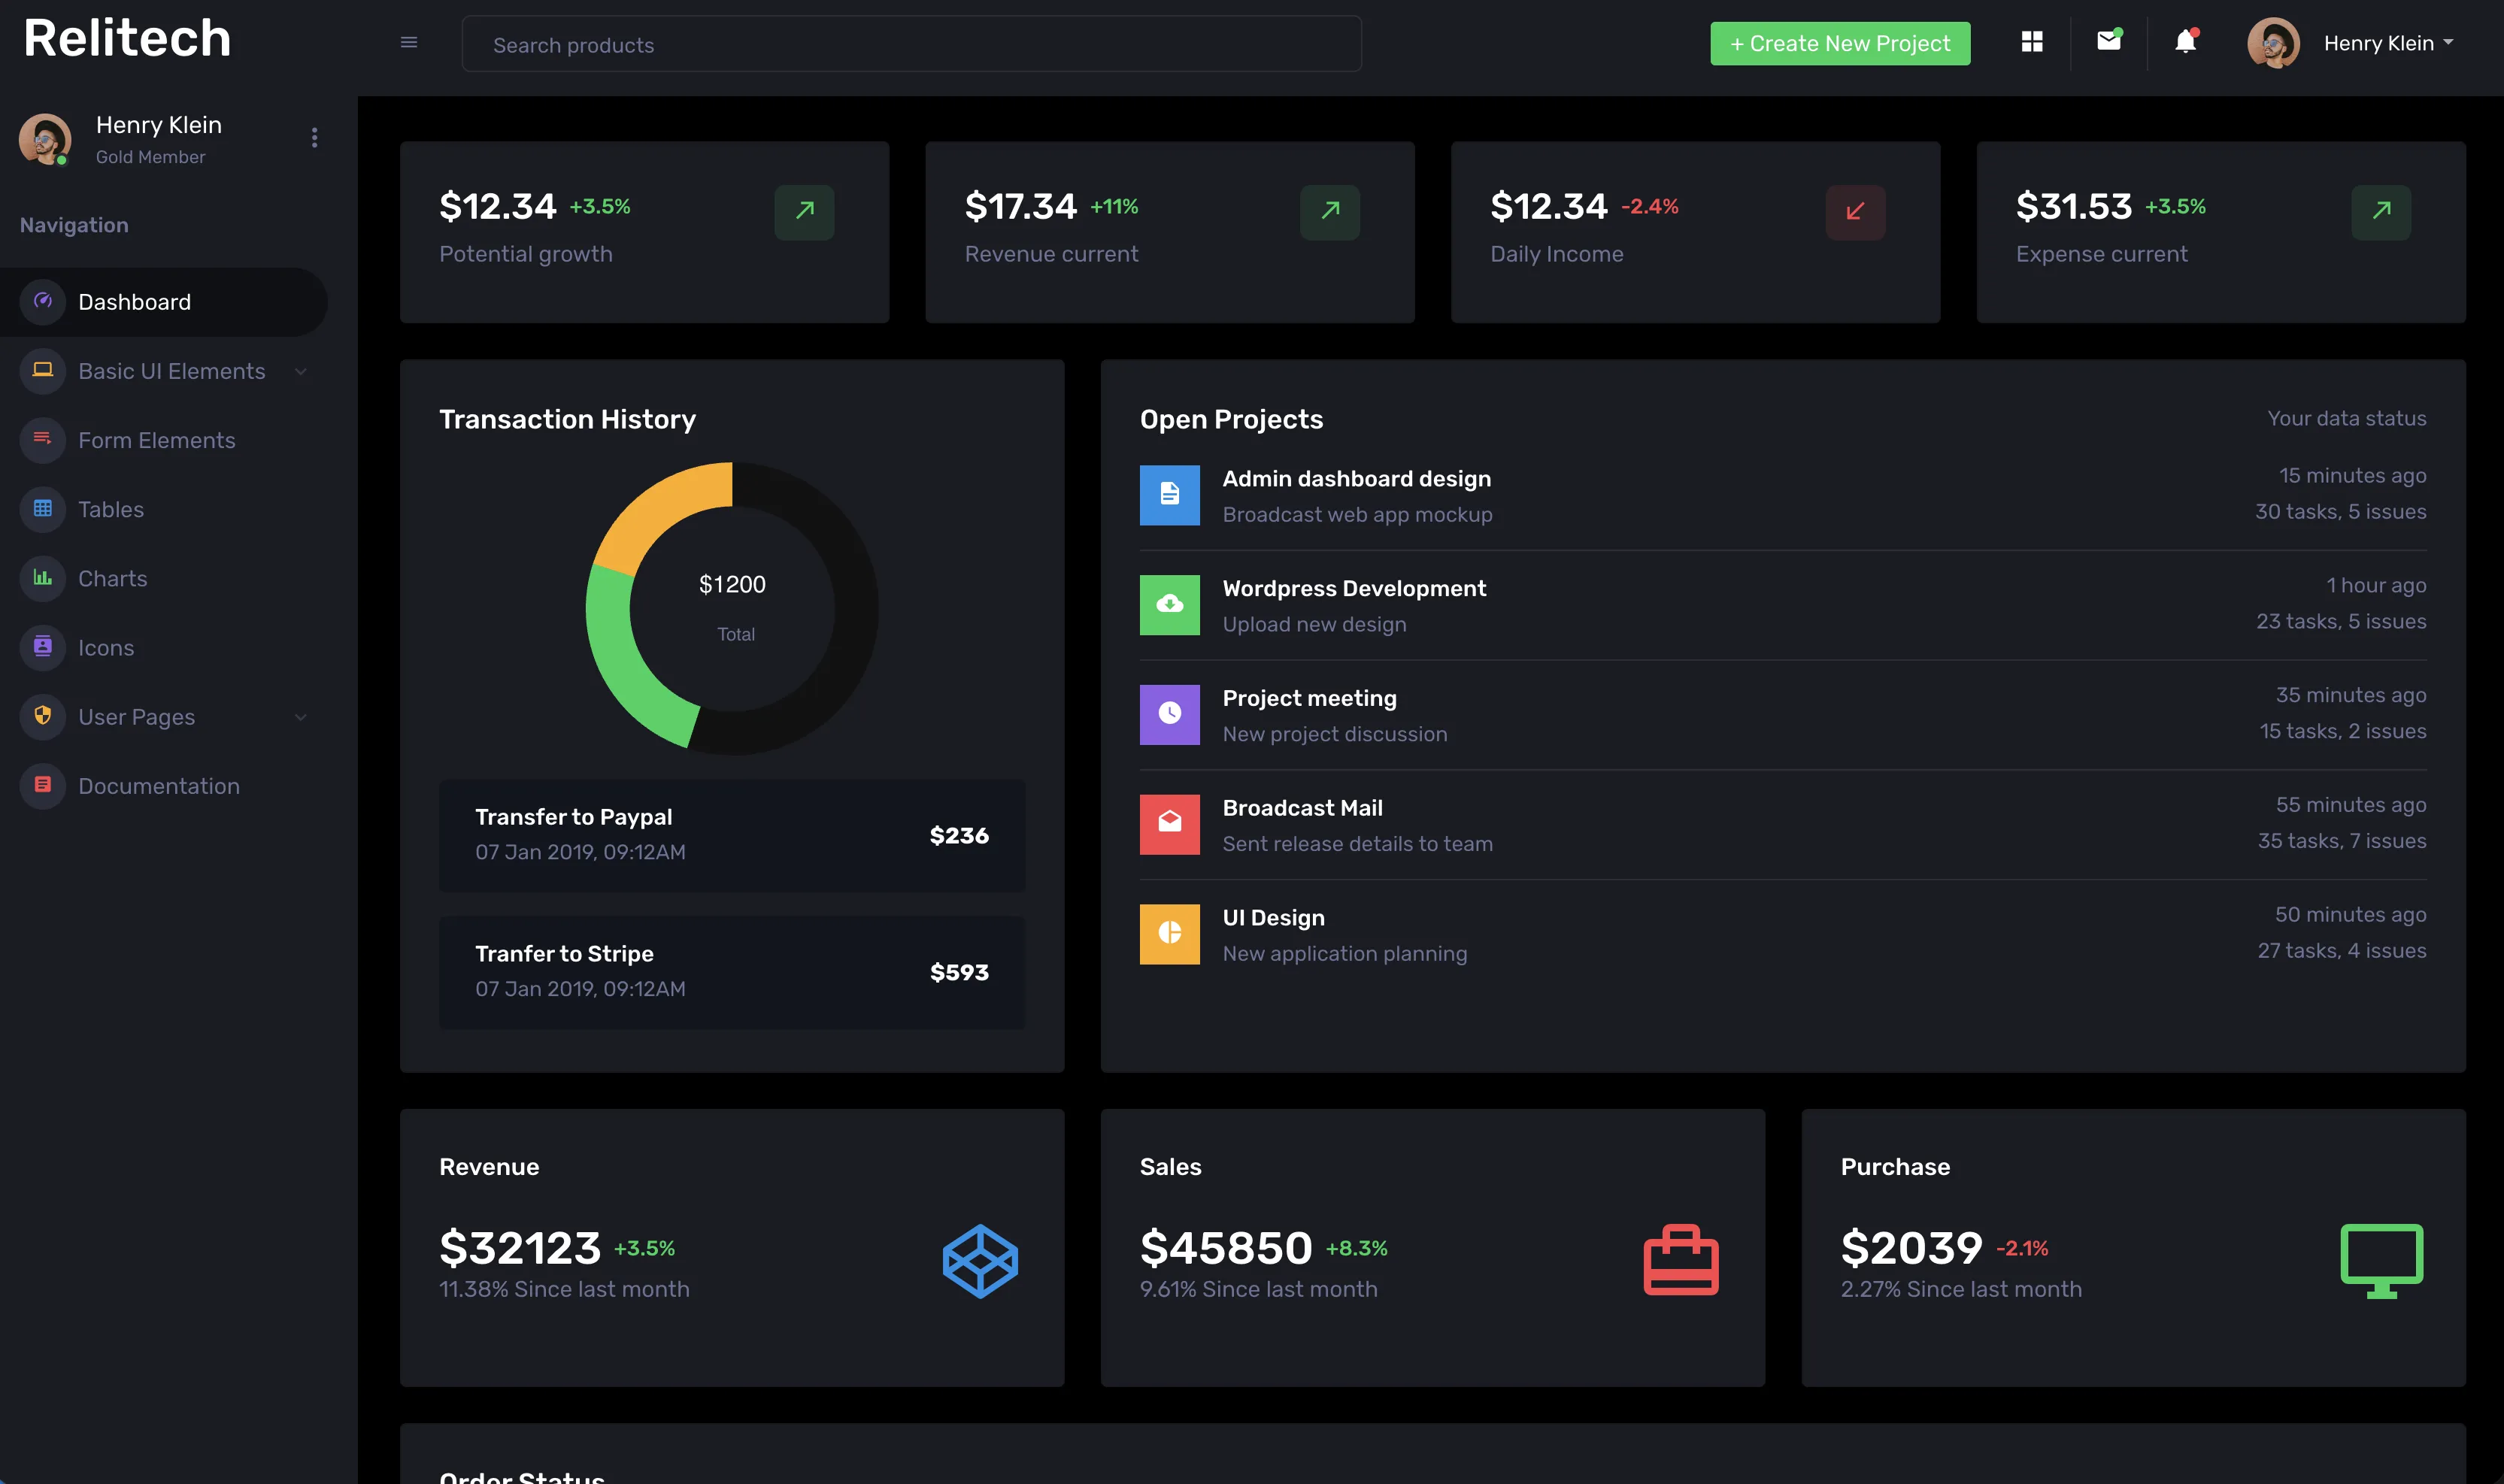Click the Icons contacts icon in sidebar
2504x1484 pixels.
point(43,646)
